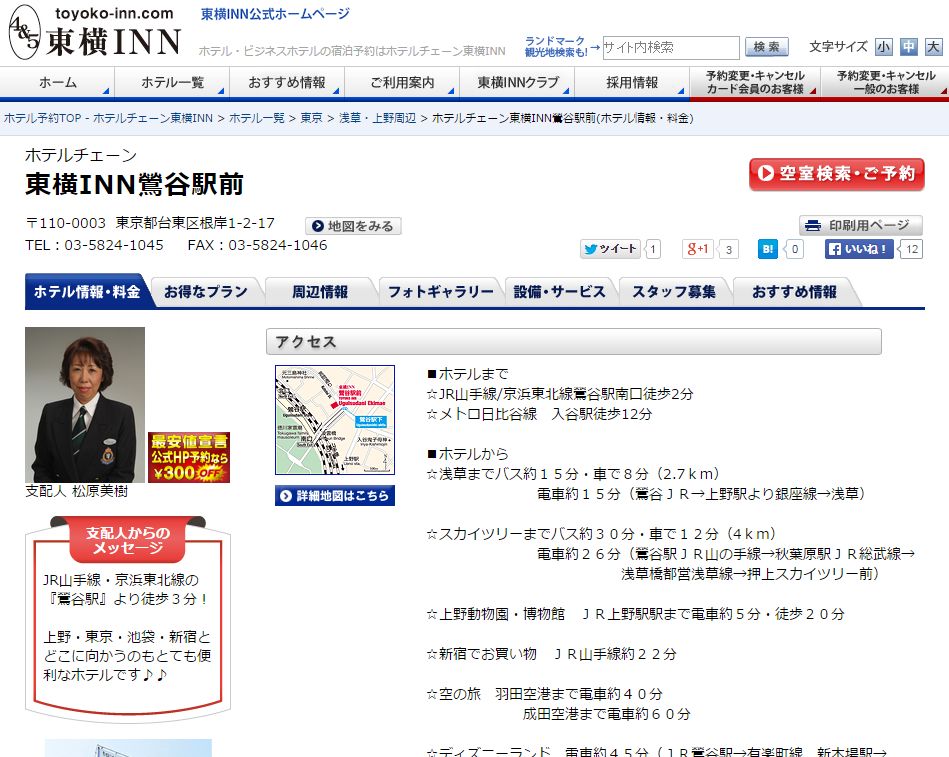
Task: Click the 空室検索・ご予約 reservation button
Action: 836,174
